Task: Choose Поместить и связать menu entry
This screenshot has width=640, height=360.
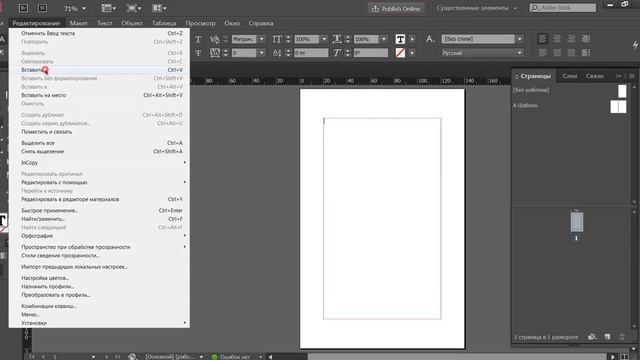Action: (x=99, y=132)
